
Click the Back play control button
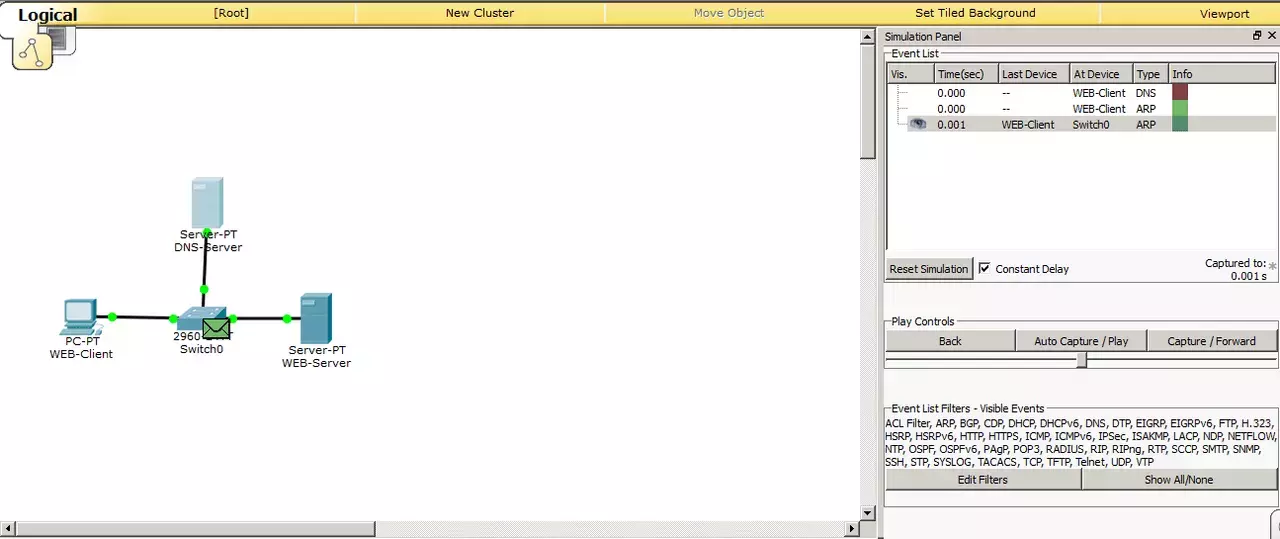point(950,341)
